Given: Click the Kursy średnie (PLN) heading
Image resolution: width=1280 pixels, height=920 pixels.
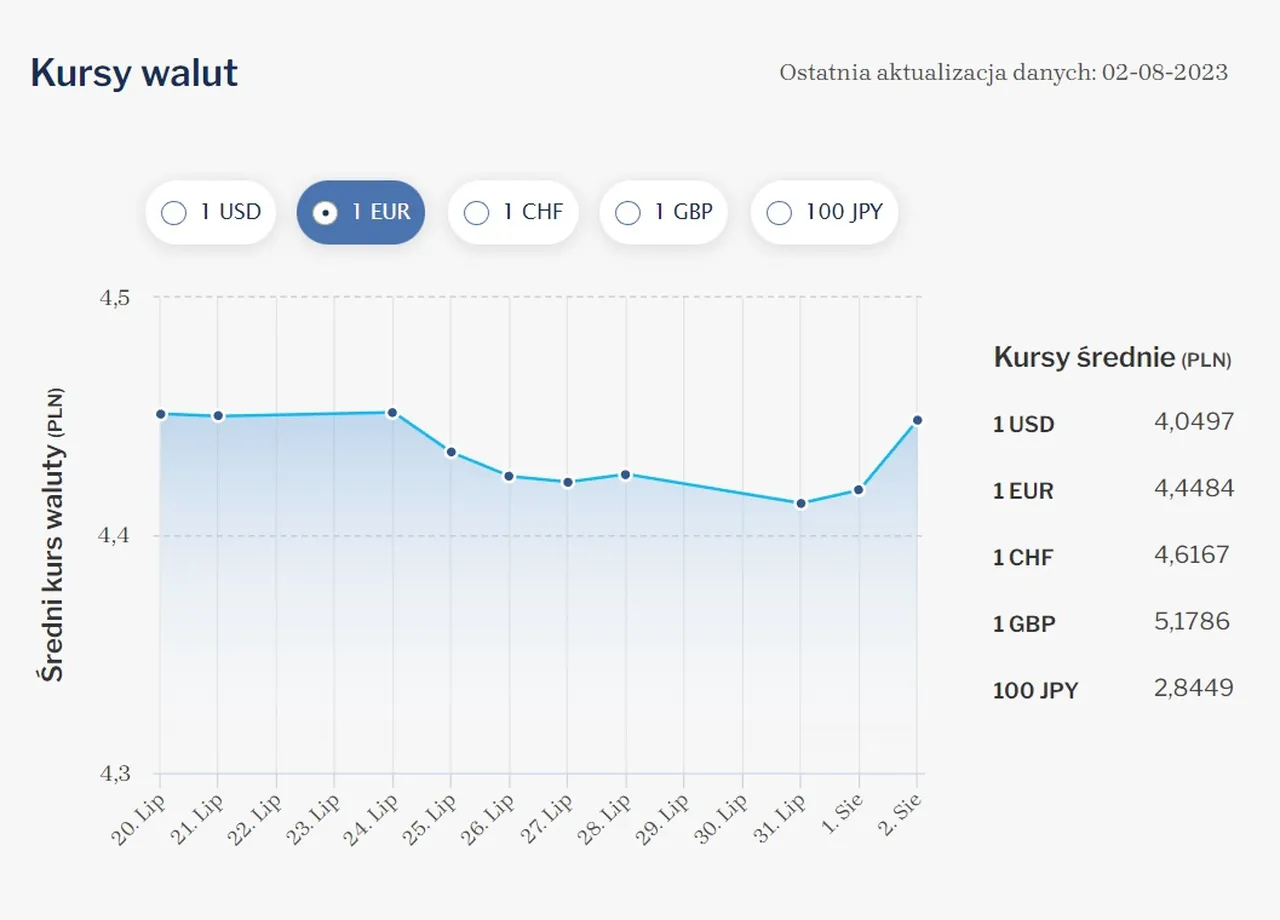Looking at the screenshot, I should 1112,358.
